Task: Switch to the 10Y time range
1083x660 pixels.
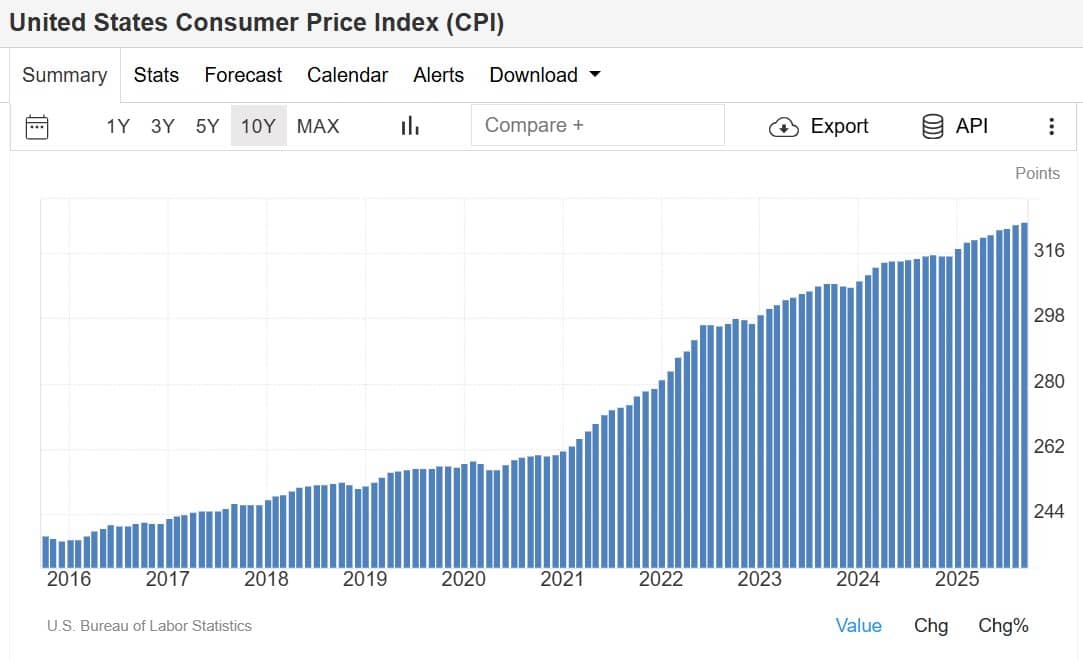Action: pyautogui.click(x=258, y=126)
